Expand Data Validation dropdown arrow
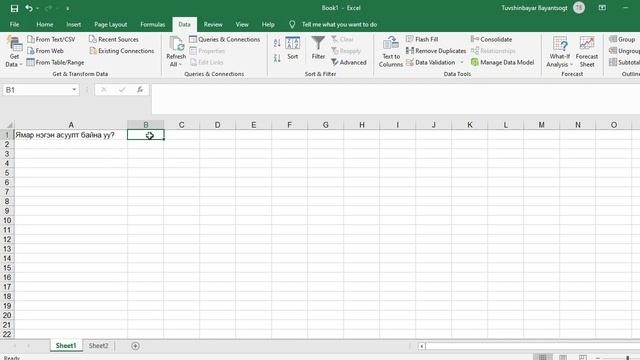640x360 pixels. pos(462,62)
